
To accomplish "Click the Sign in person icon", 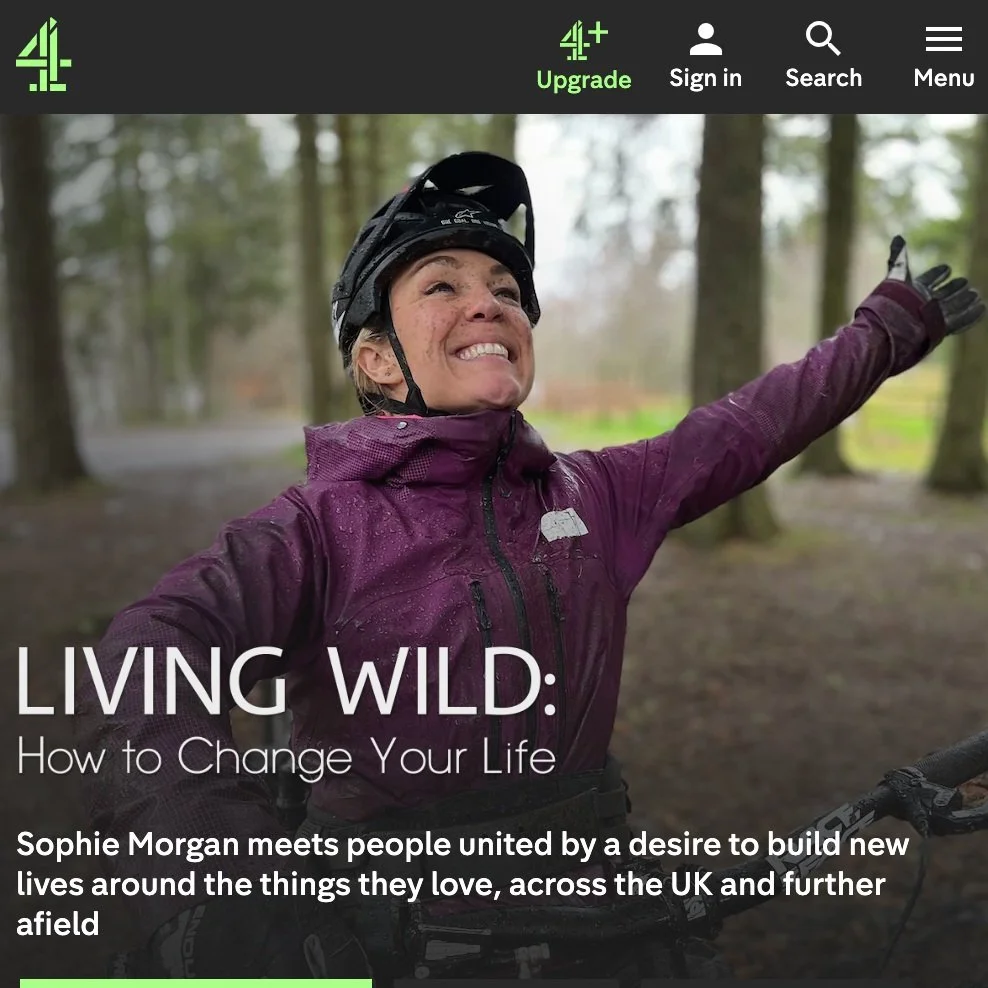I will (706, 39).
